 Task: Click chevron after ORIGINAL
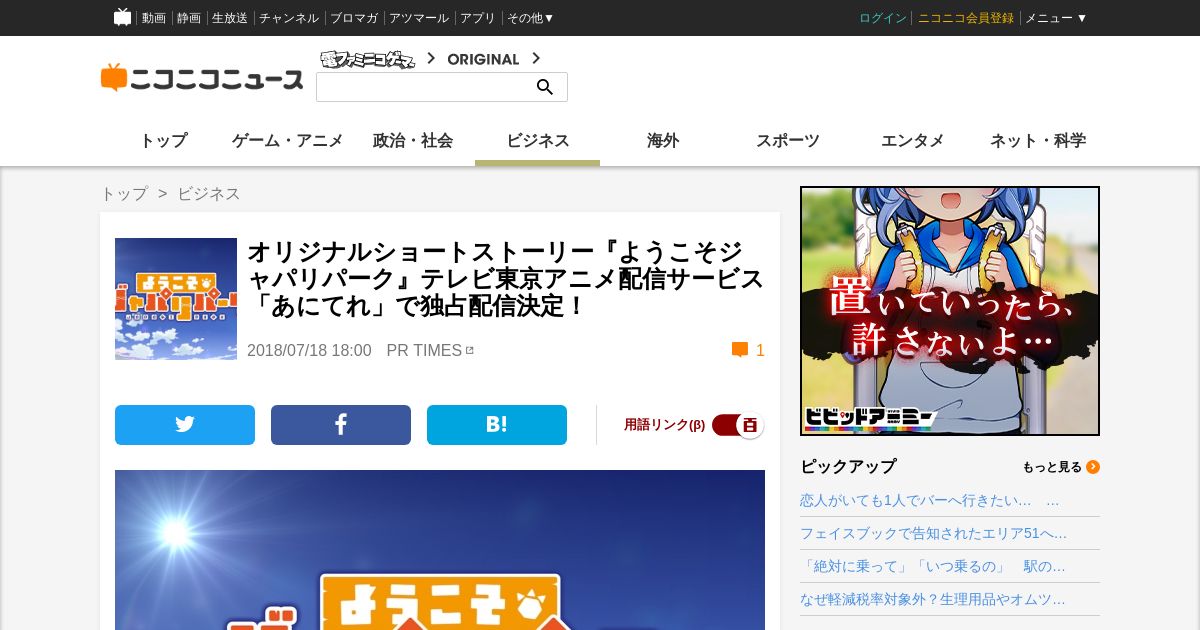[x=536, y=58]
